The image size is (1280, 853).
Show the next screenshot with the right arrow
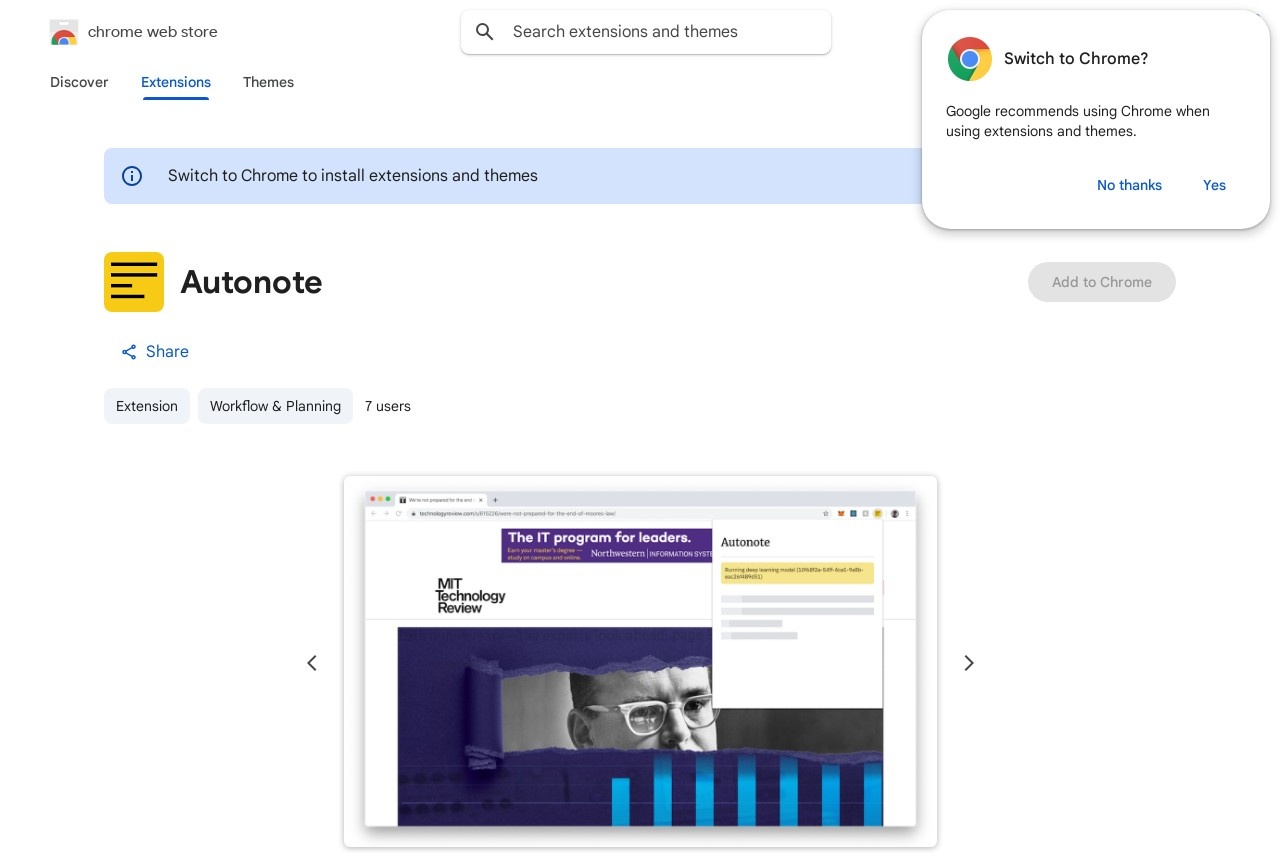click(x=968, y=663)
